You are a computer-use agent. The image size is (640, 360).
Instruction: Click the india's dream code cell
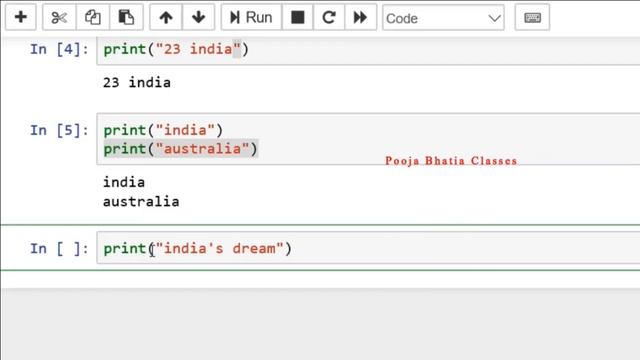(368, 248)
